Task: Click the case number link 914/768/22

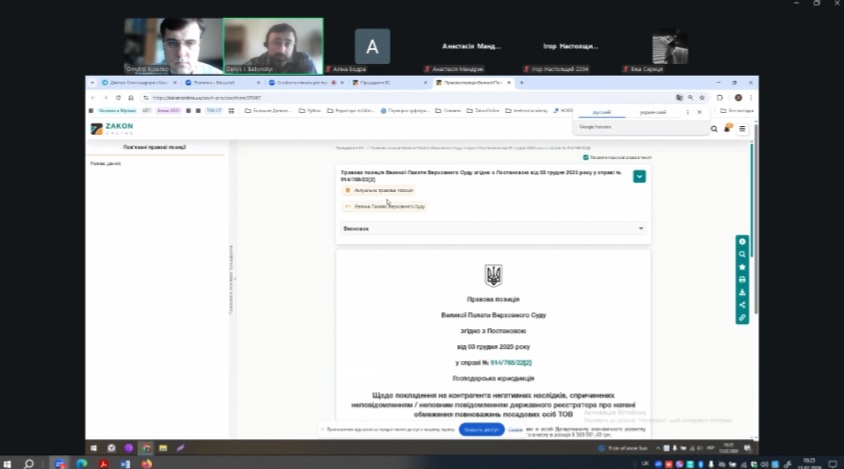Action: coord(510,362)
